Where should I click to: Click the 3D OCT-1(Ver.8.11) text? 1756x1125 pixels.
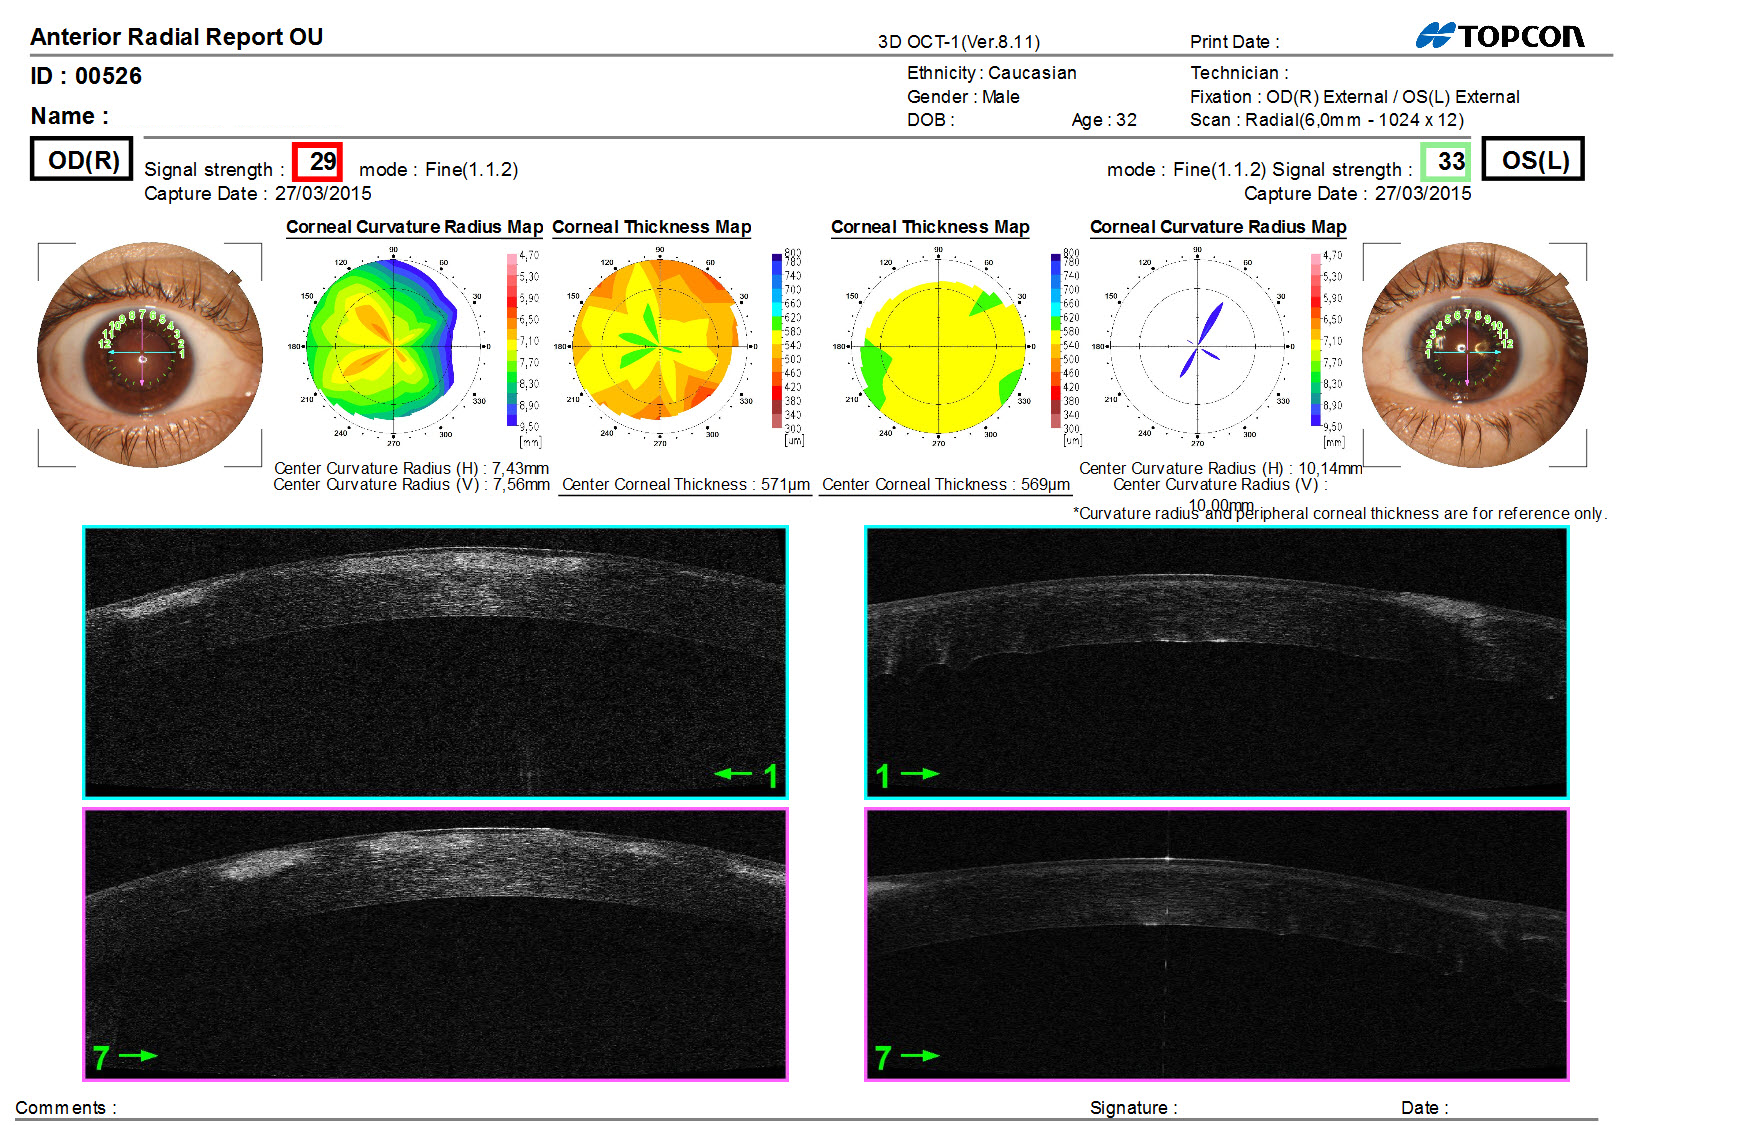[x=959, y=42]
